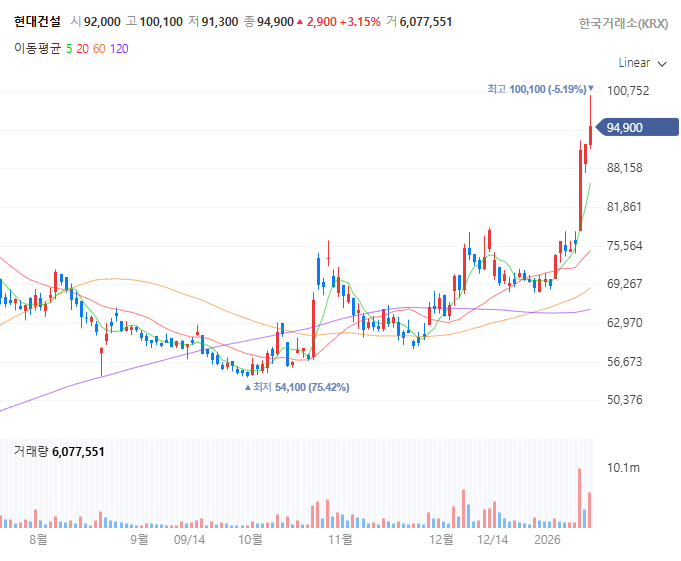Viewport: 681px width, 561px height.
Task: Click the 11월 date axis label
Action: point(340,540)
